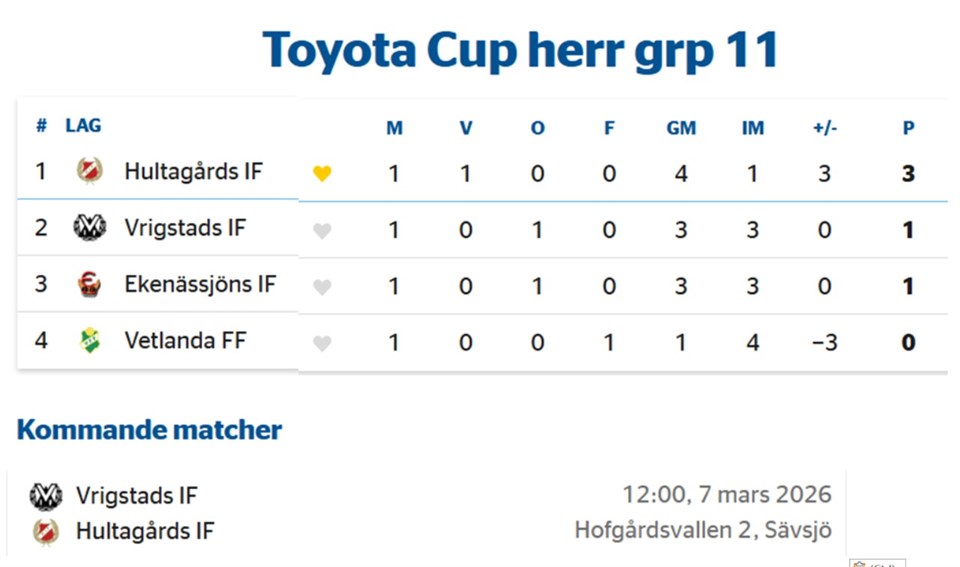Mark Ekenässjöns IF as favorite
Screen dimensions: 960x567
321,287
